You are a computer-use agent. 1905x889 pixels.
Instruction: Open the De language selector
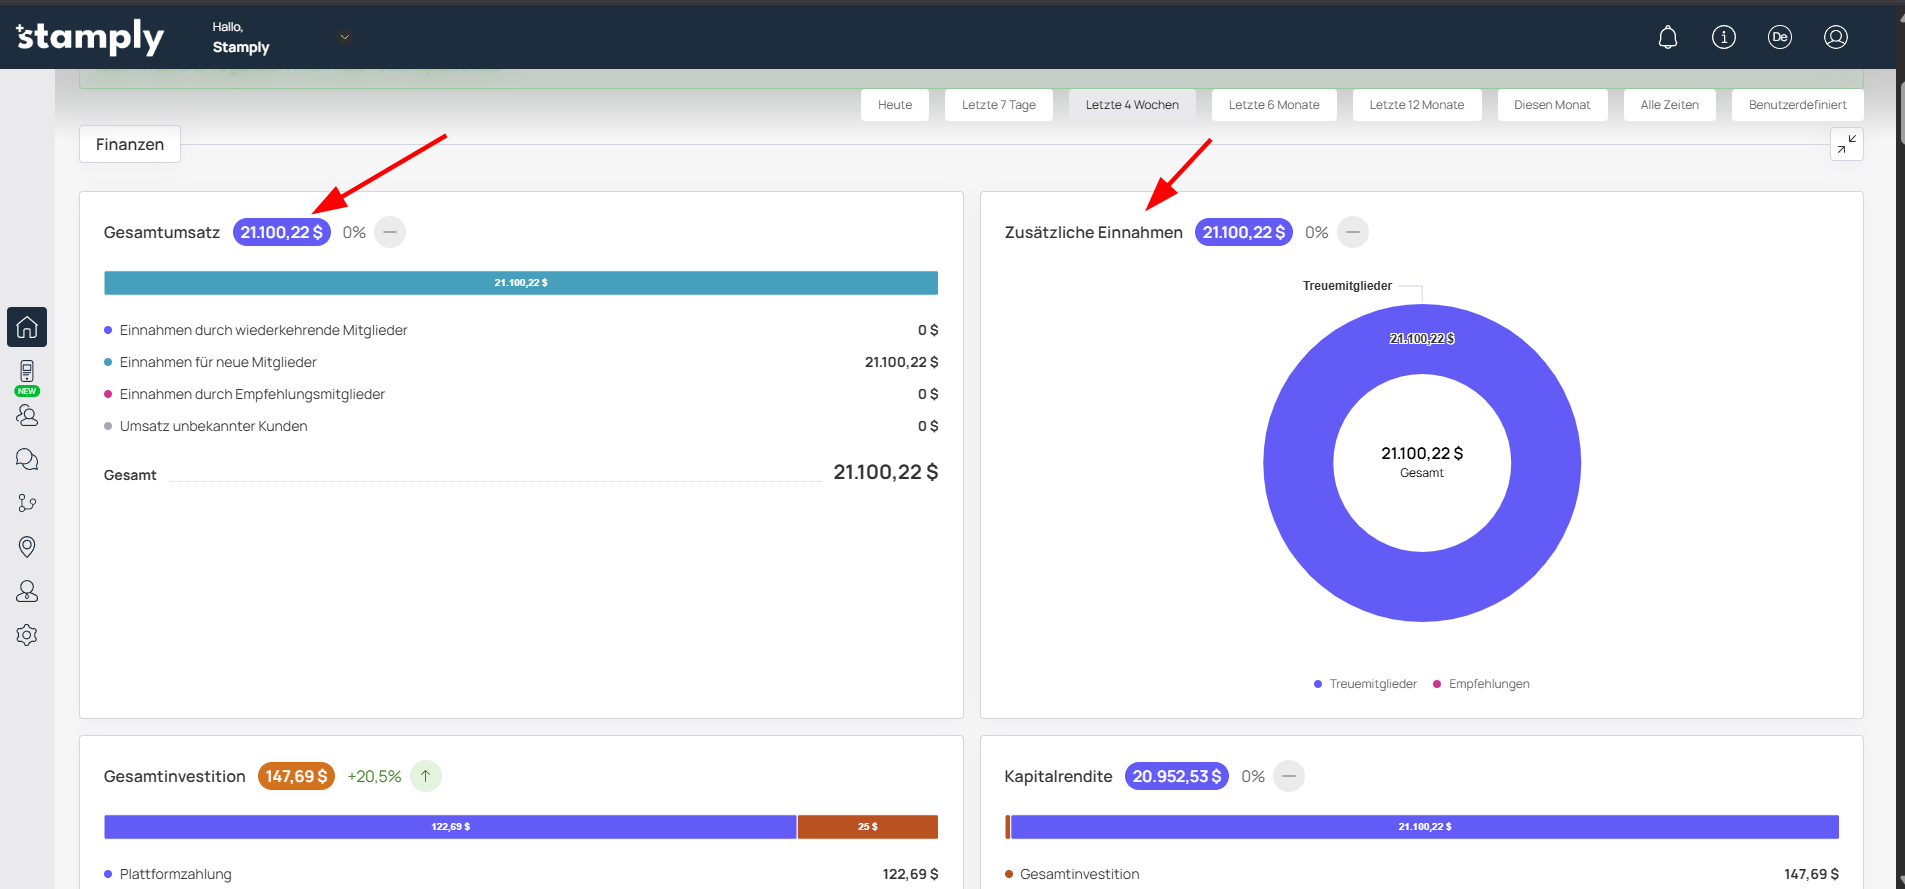pos(1779,38)
